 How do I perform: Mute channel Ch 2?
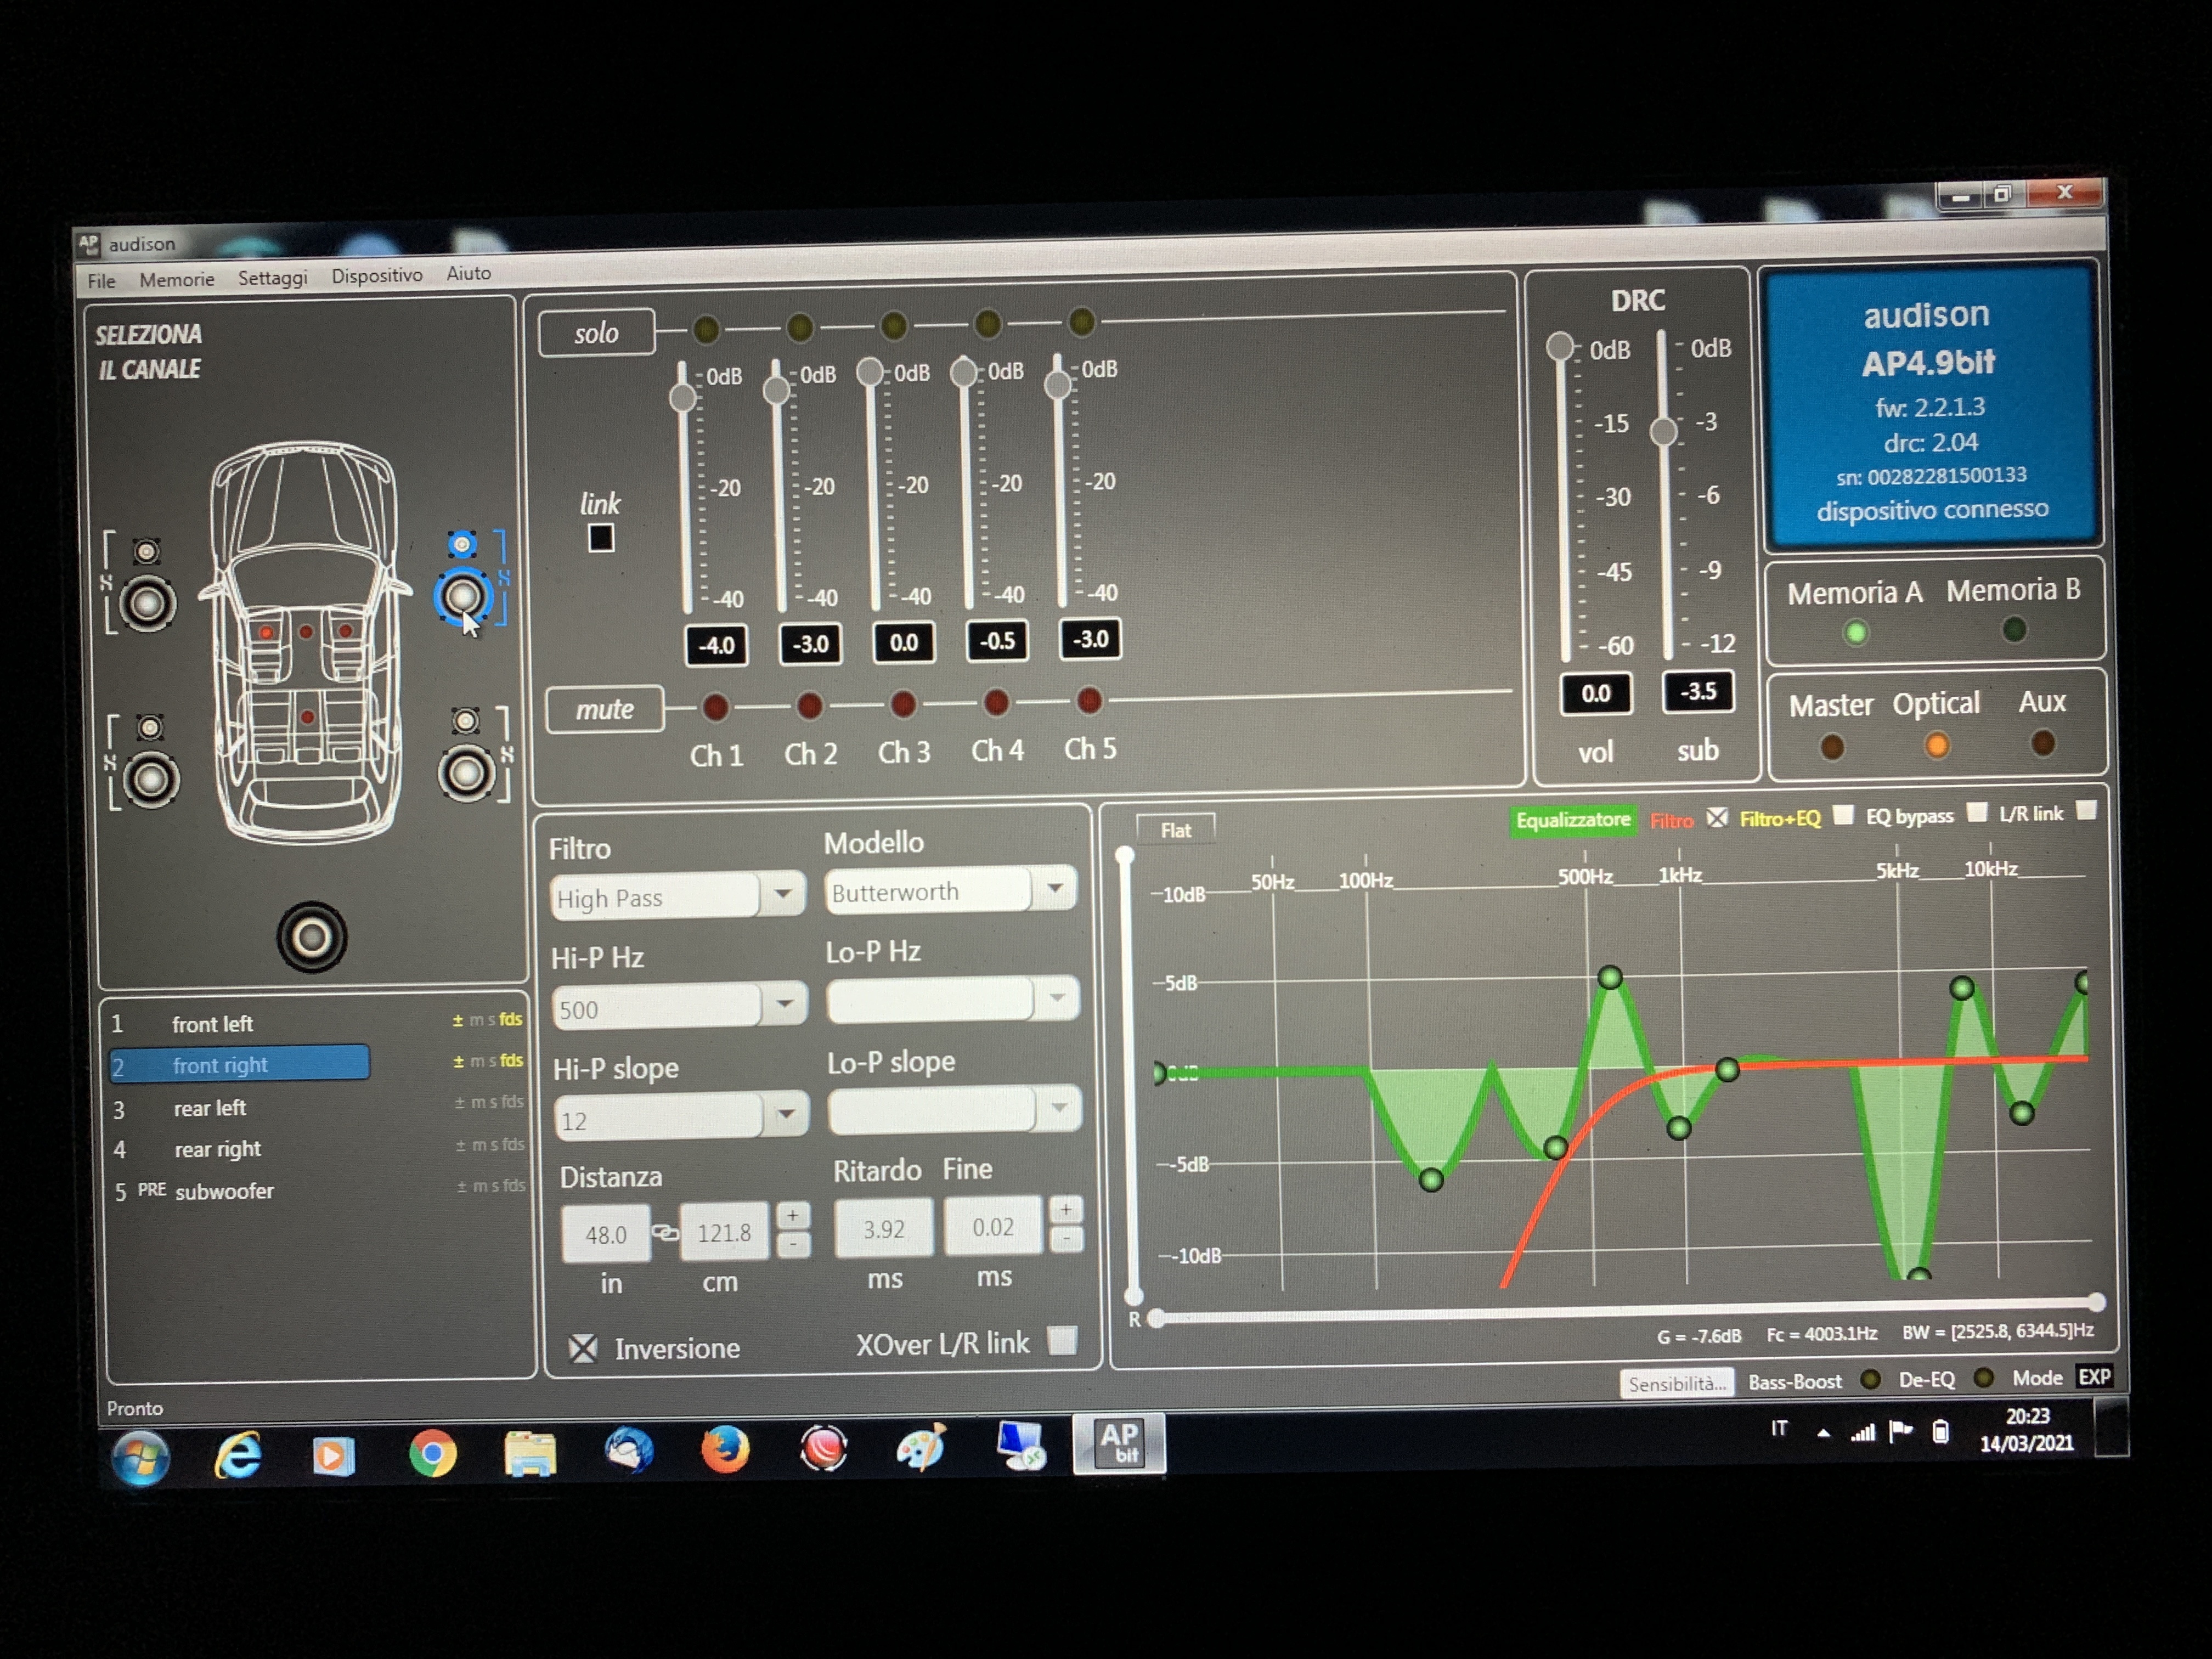[809, 705]
